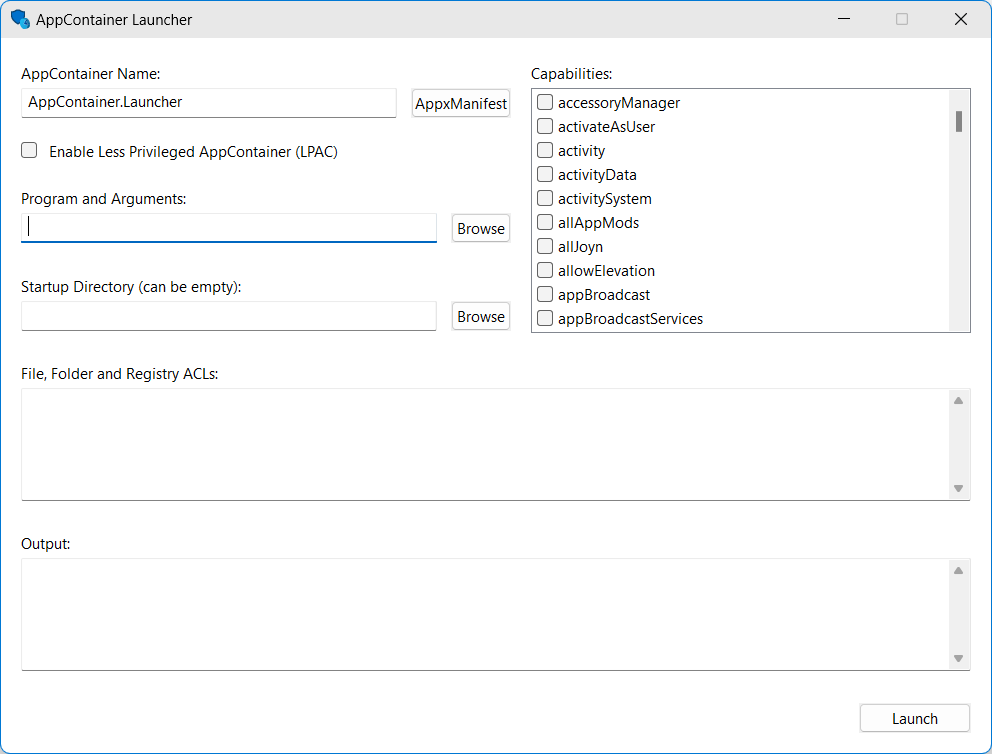Enable the activateAsUser capability
Screen dimensions: 992x754
(x=545, y=126)
